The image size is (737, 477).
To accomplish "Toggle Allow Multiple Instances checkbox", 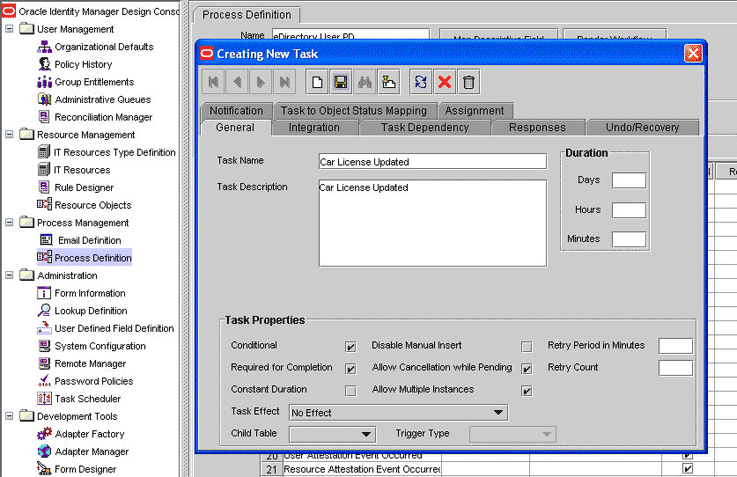I will 526,391.
